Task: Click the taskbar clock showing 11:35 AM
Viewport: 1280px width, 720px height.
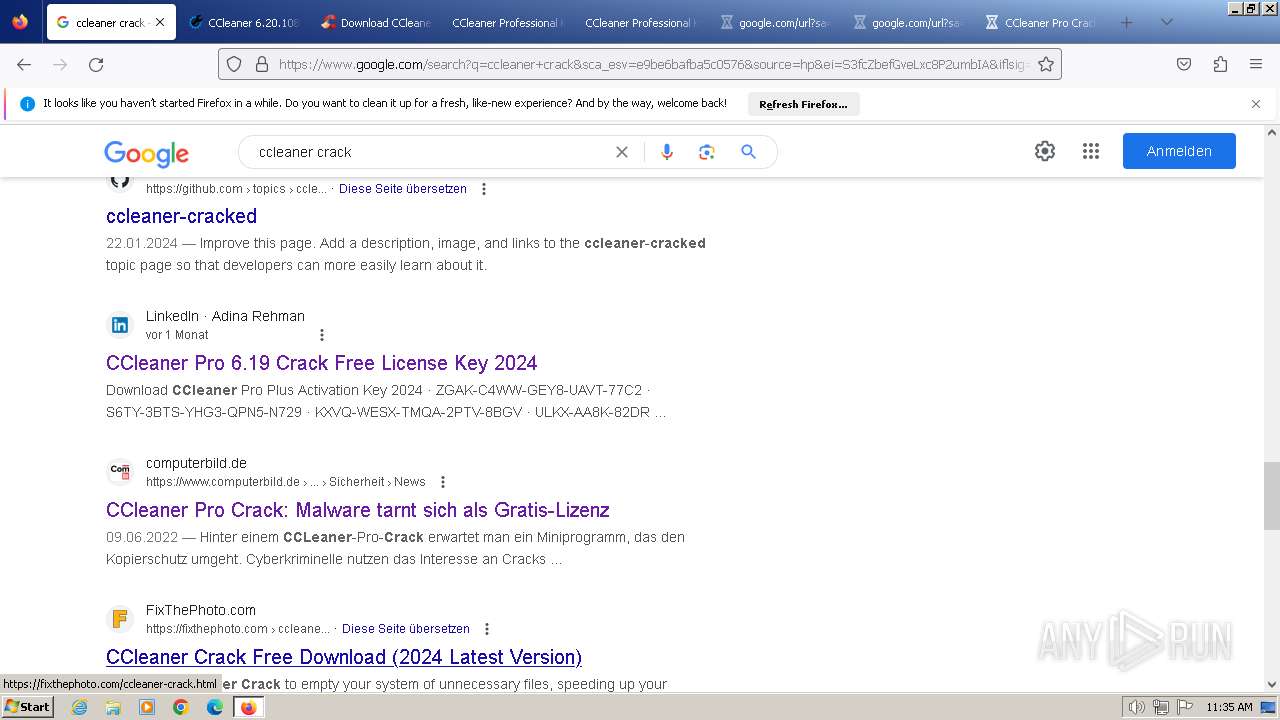Action: [x=1229, y=707]
